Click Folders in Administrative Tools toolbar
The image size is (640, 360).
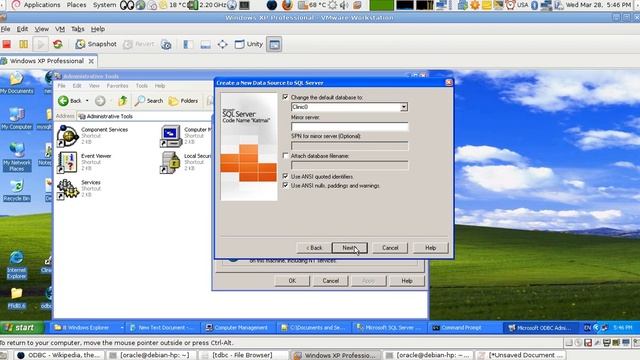coord(184,100)
